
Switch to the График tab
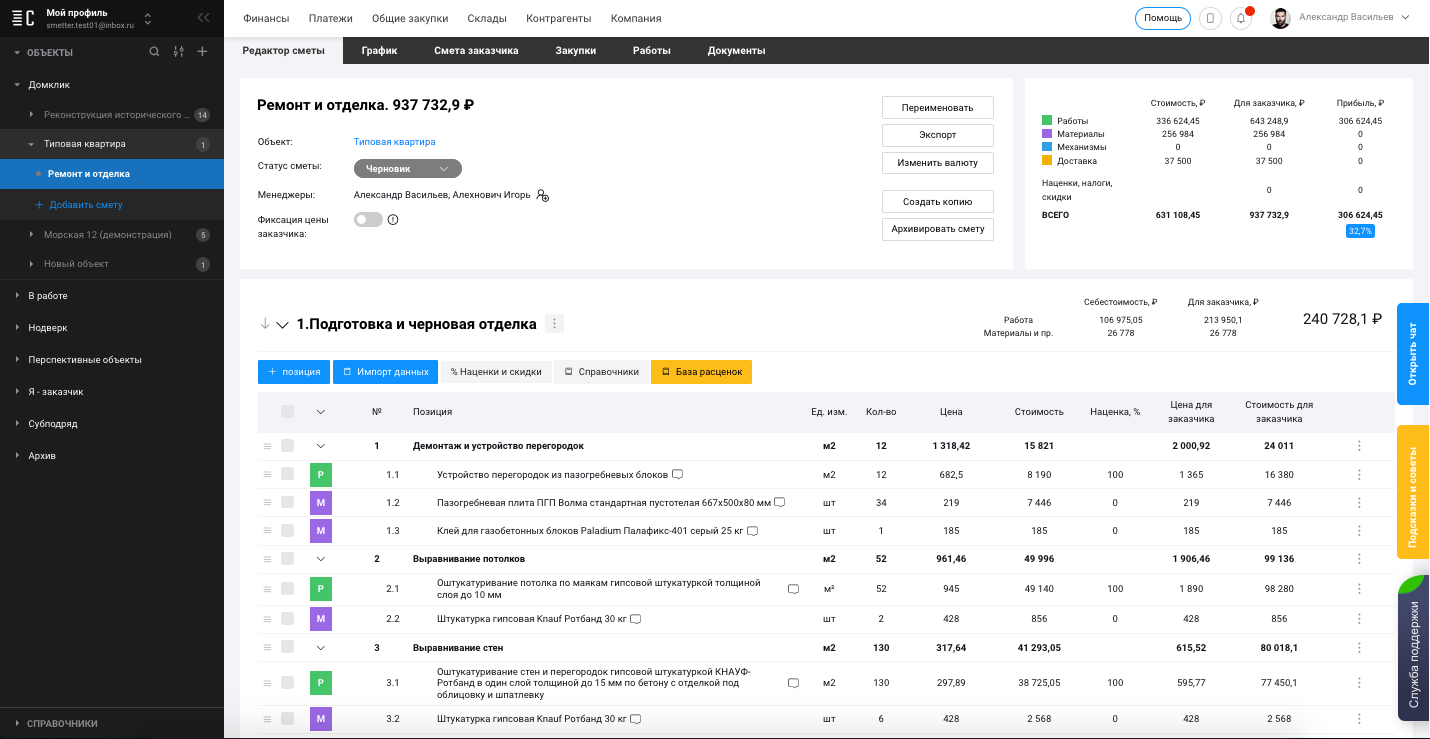[x=380, y=51]
